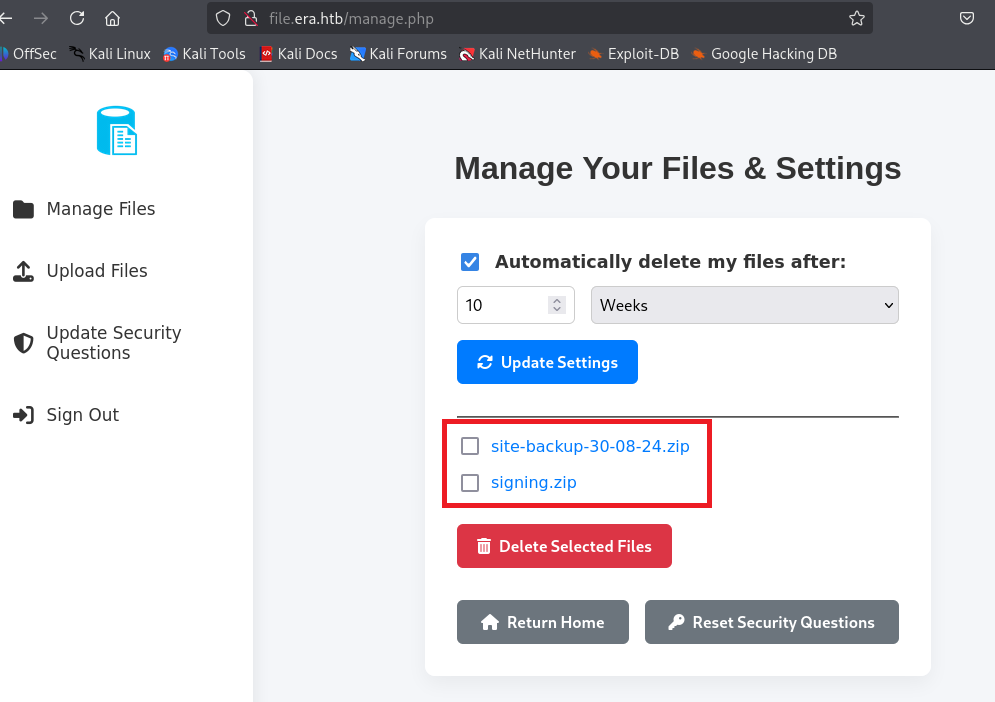
Task: Tick the site-backup-30-08-24.zip checkbox
Action: pos(470,446)
